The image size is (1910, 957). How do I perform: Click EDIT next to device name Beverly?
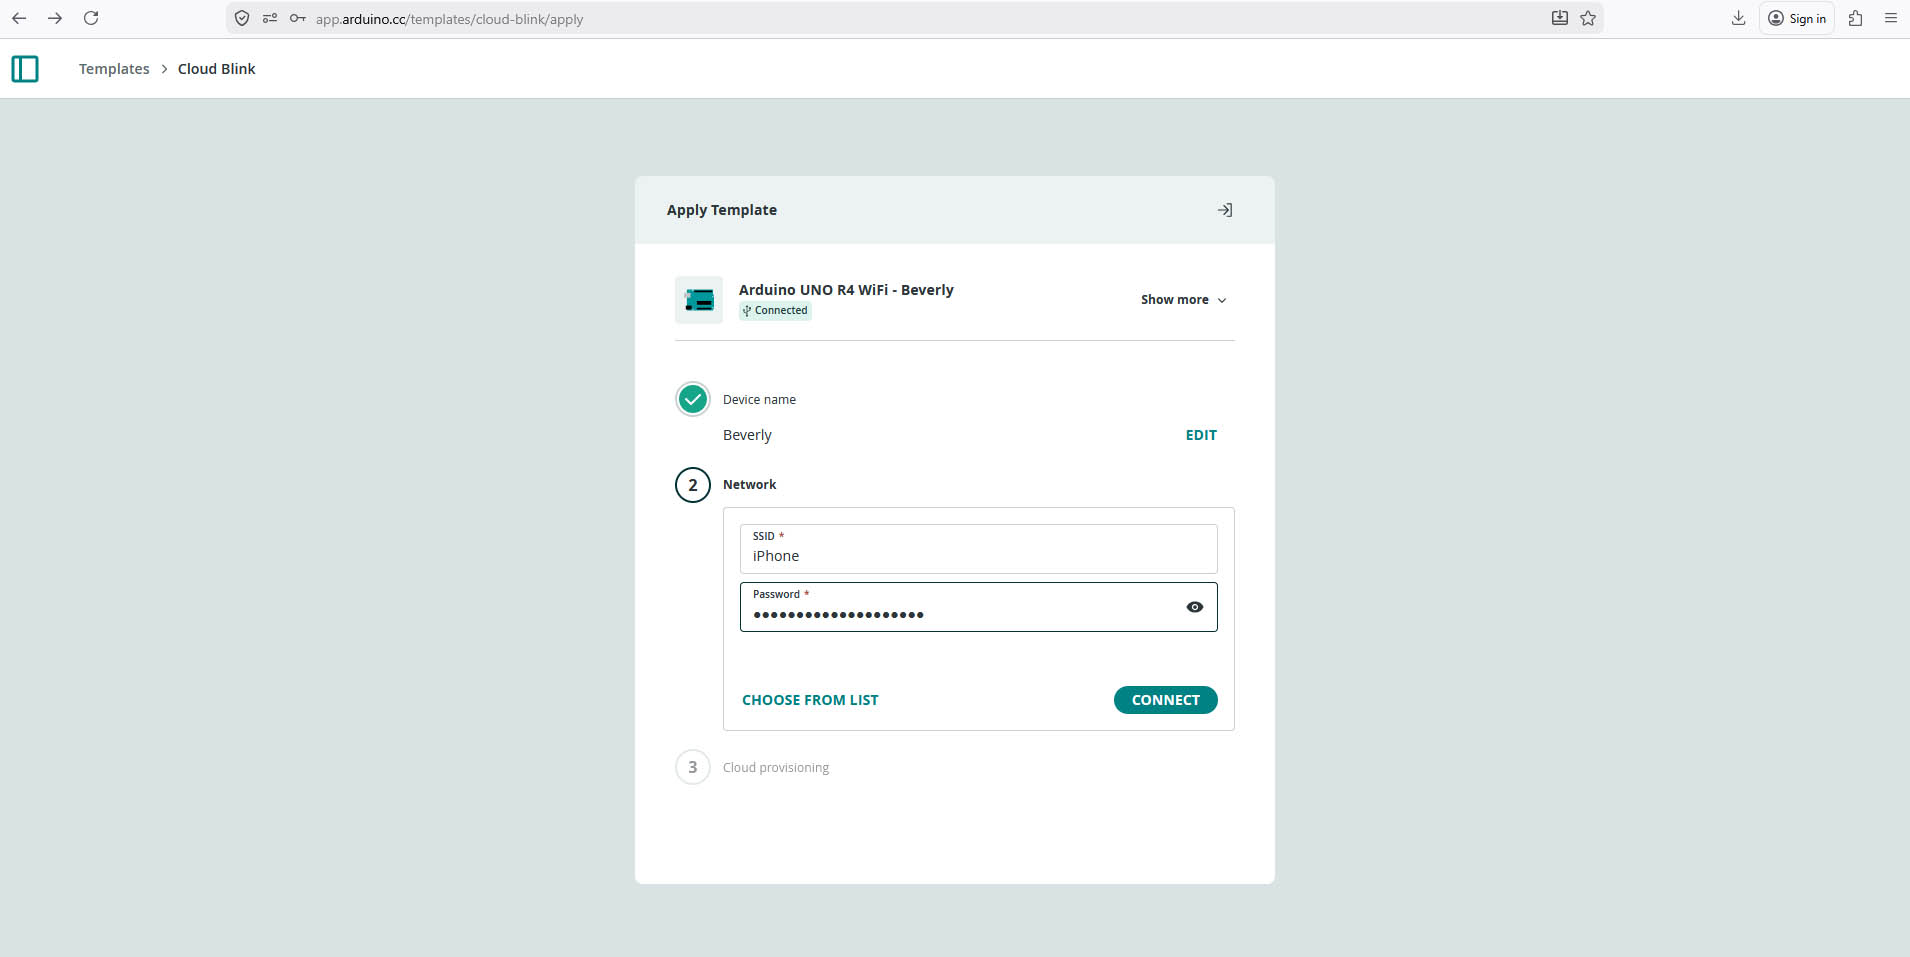pos(1201,435)
